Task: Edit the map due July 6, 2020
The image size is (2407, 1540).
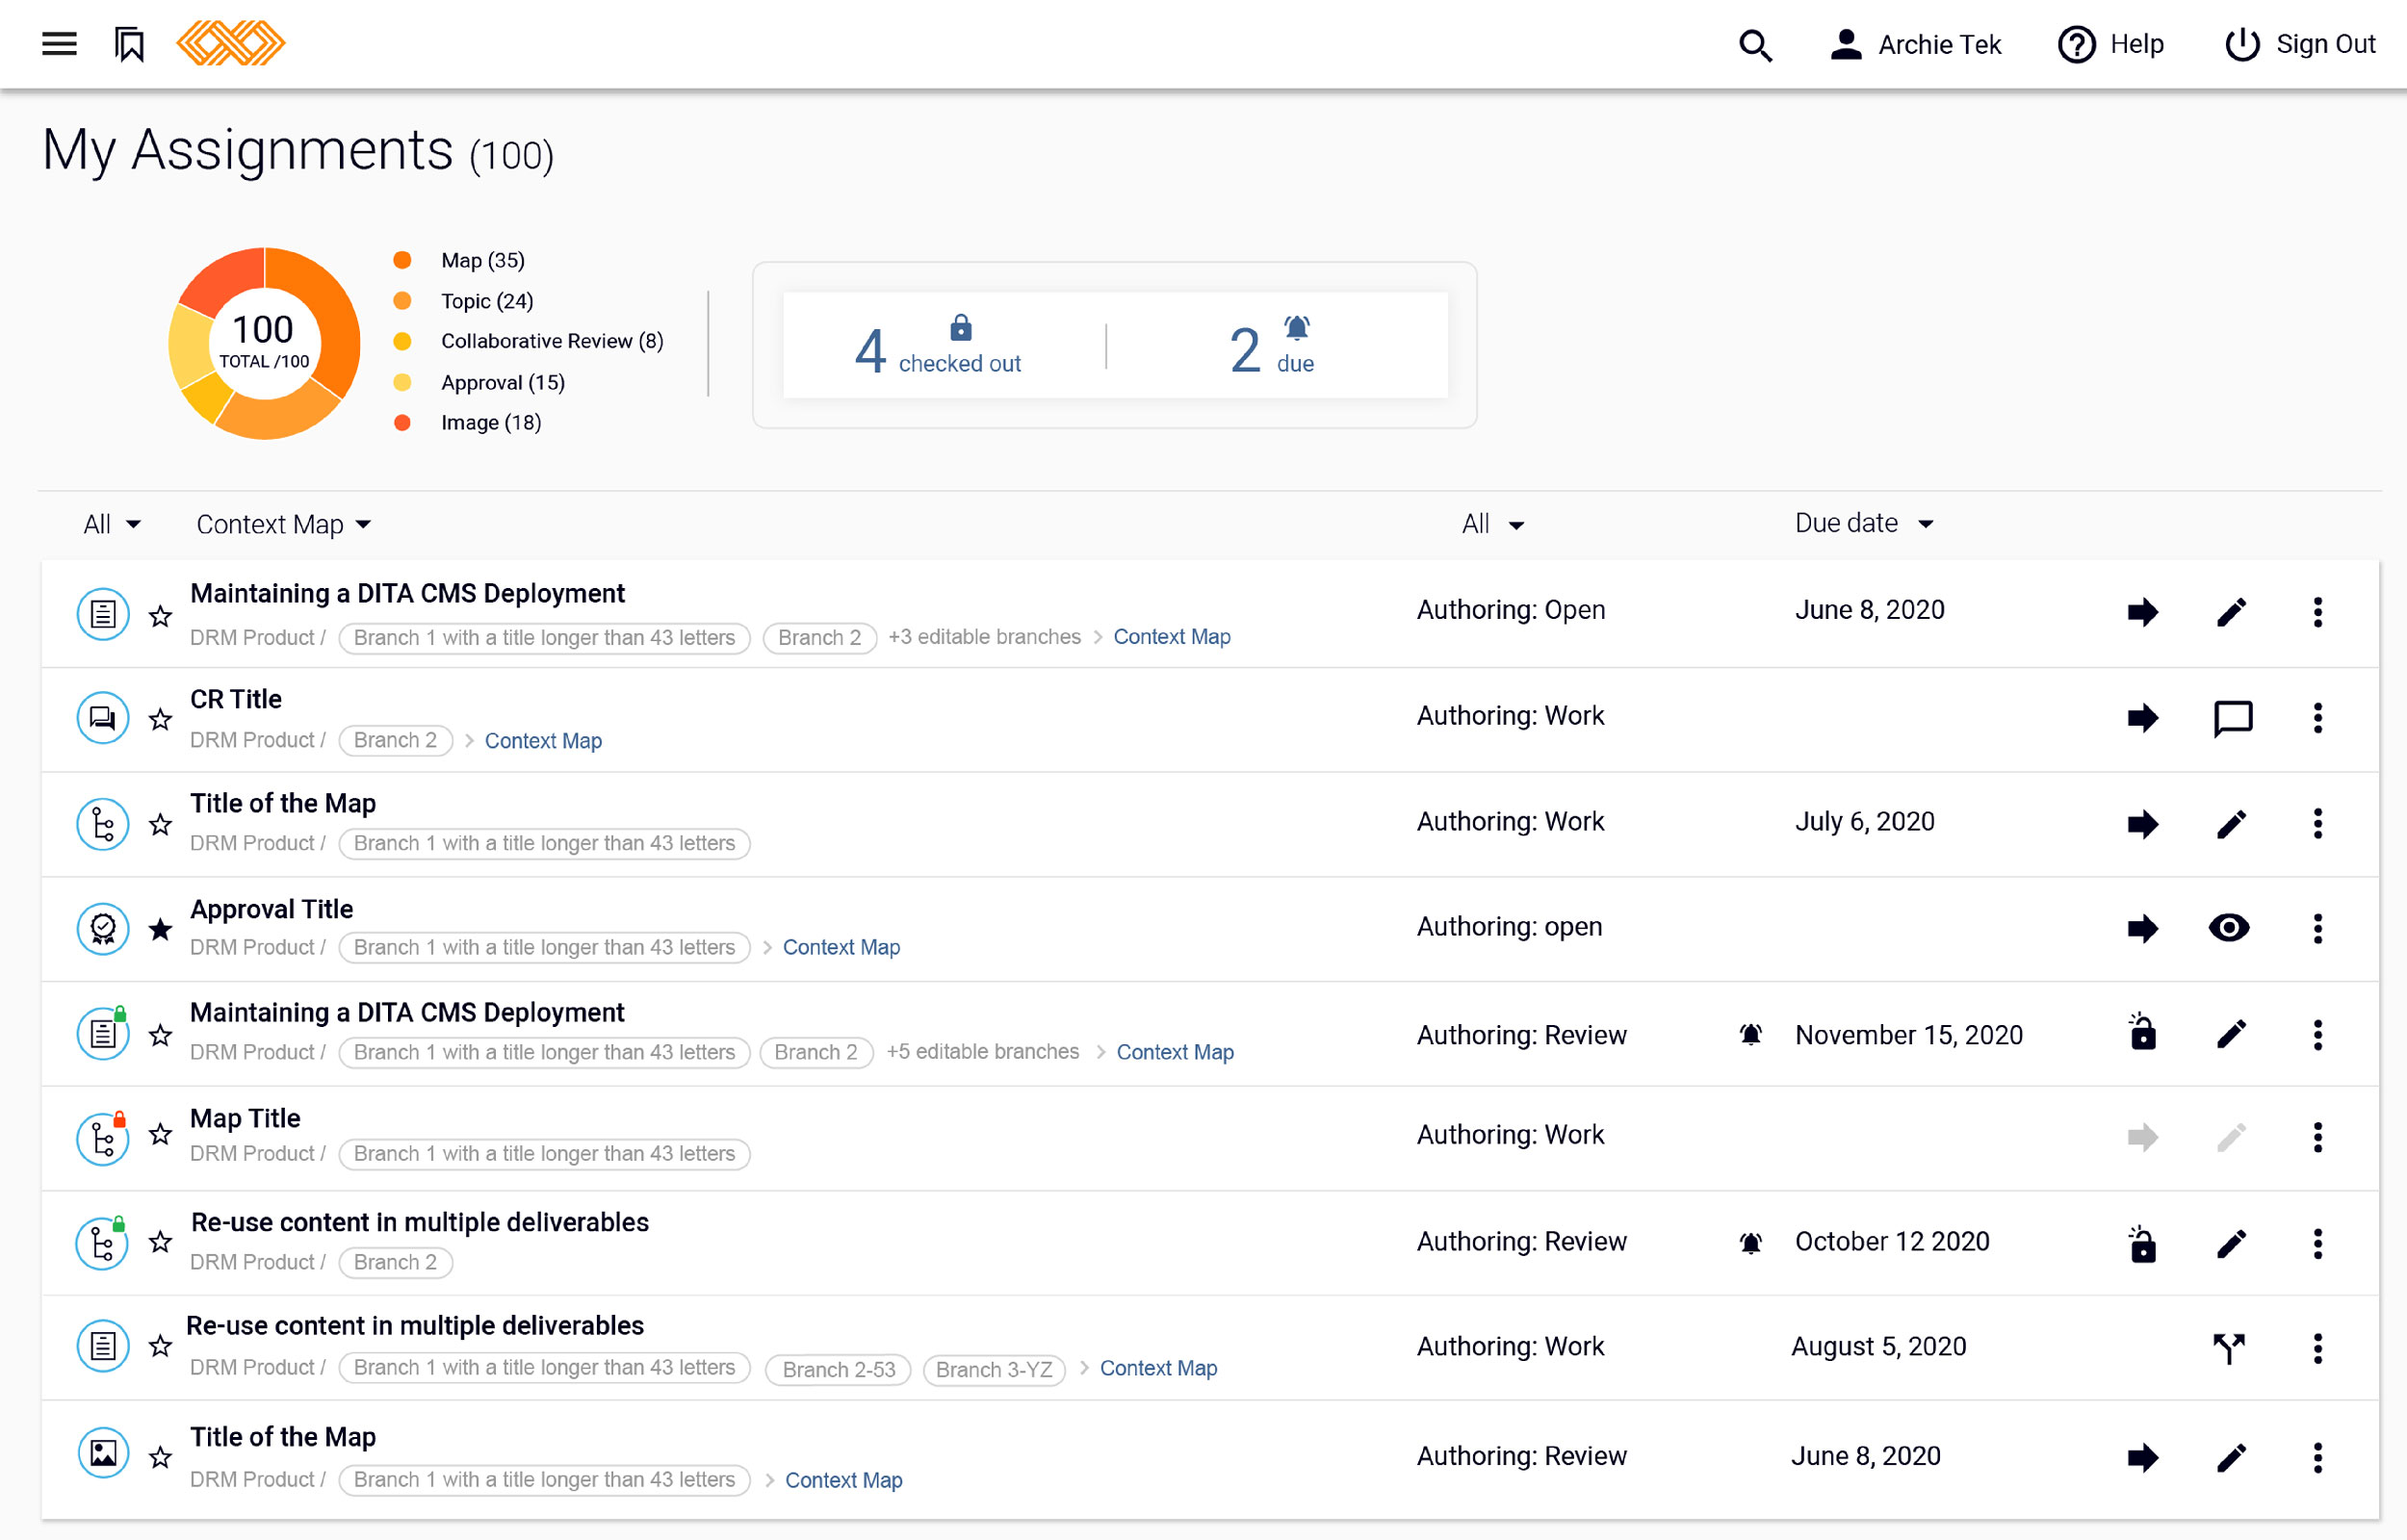Action: pyautogui.click(x=2231, y=824)
